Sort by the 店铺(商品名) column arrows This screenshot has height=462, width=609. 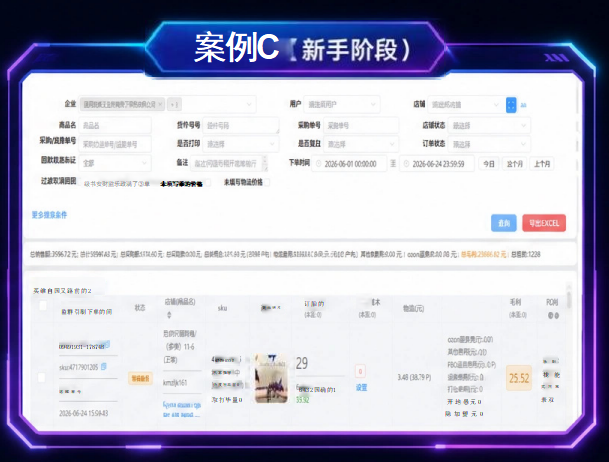169,315
